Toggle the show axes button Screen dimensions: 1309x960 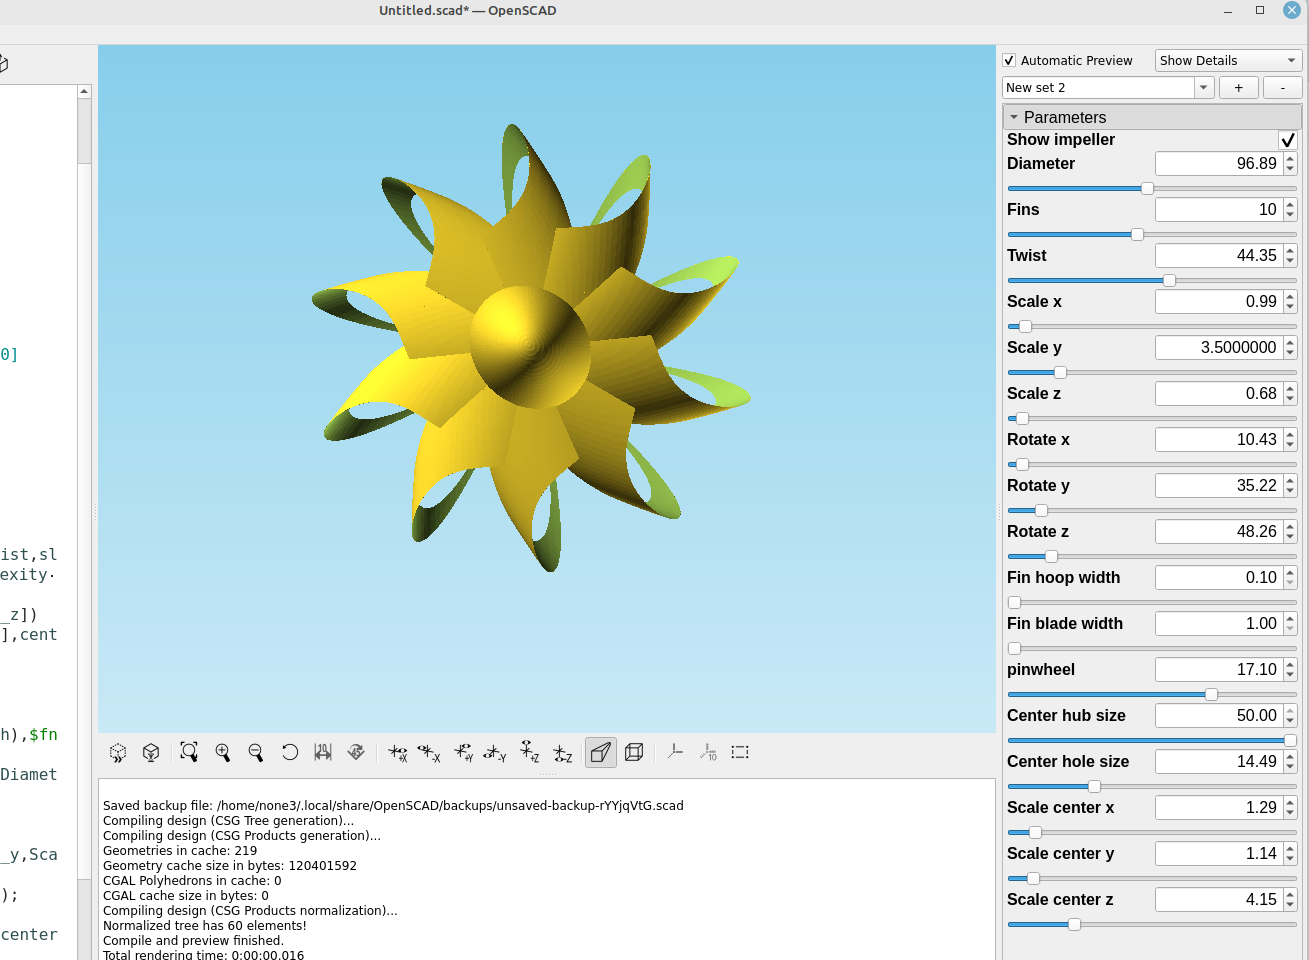click(x=675, y=752)
